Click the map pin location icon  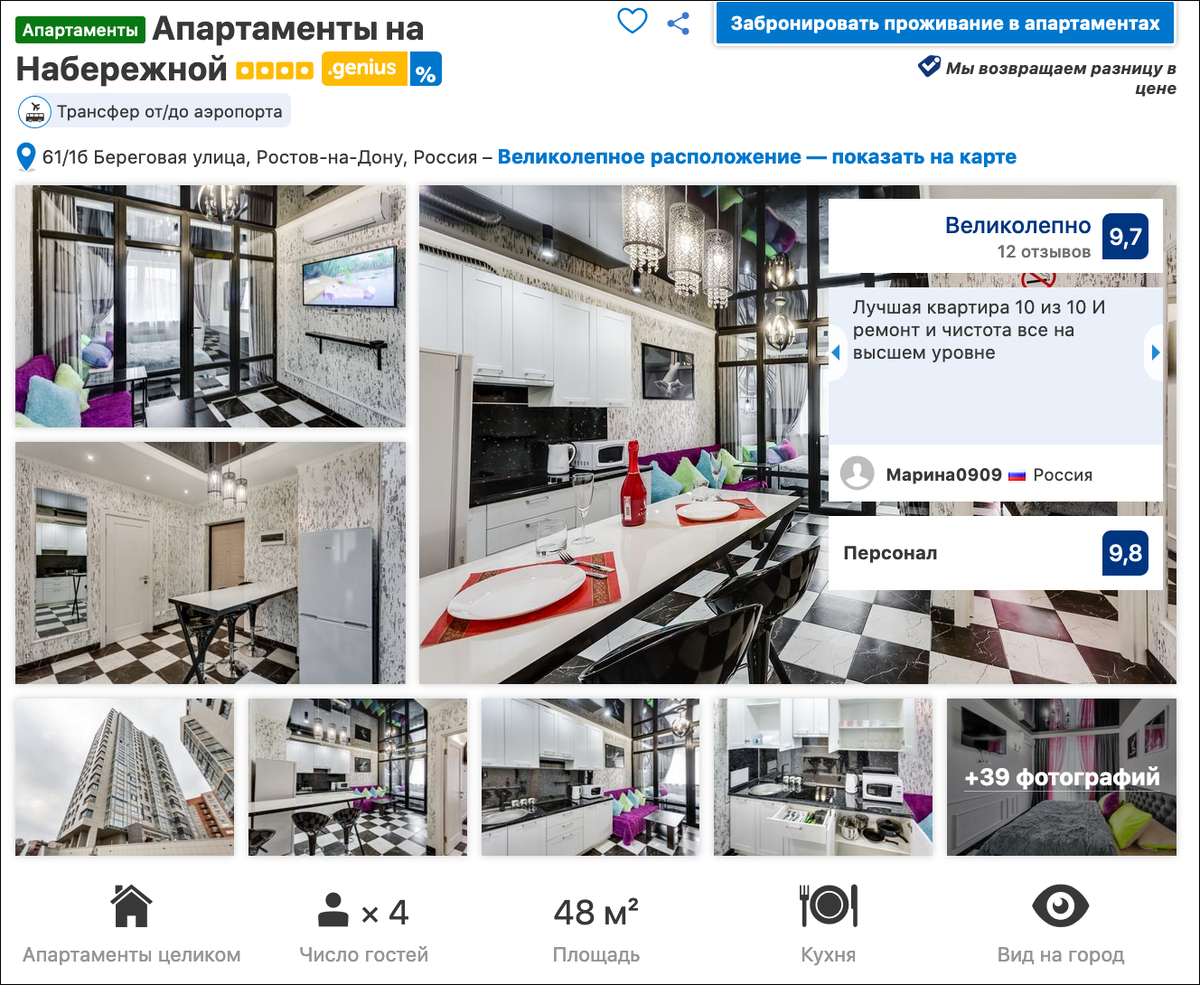(26, 158)
